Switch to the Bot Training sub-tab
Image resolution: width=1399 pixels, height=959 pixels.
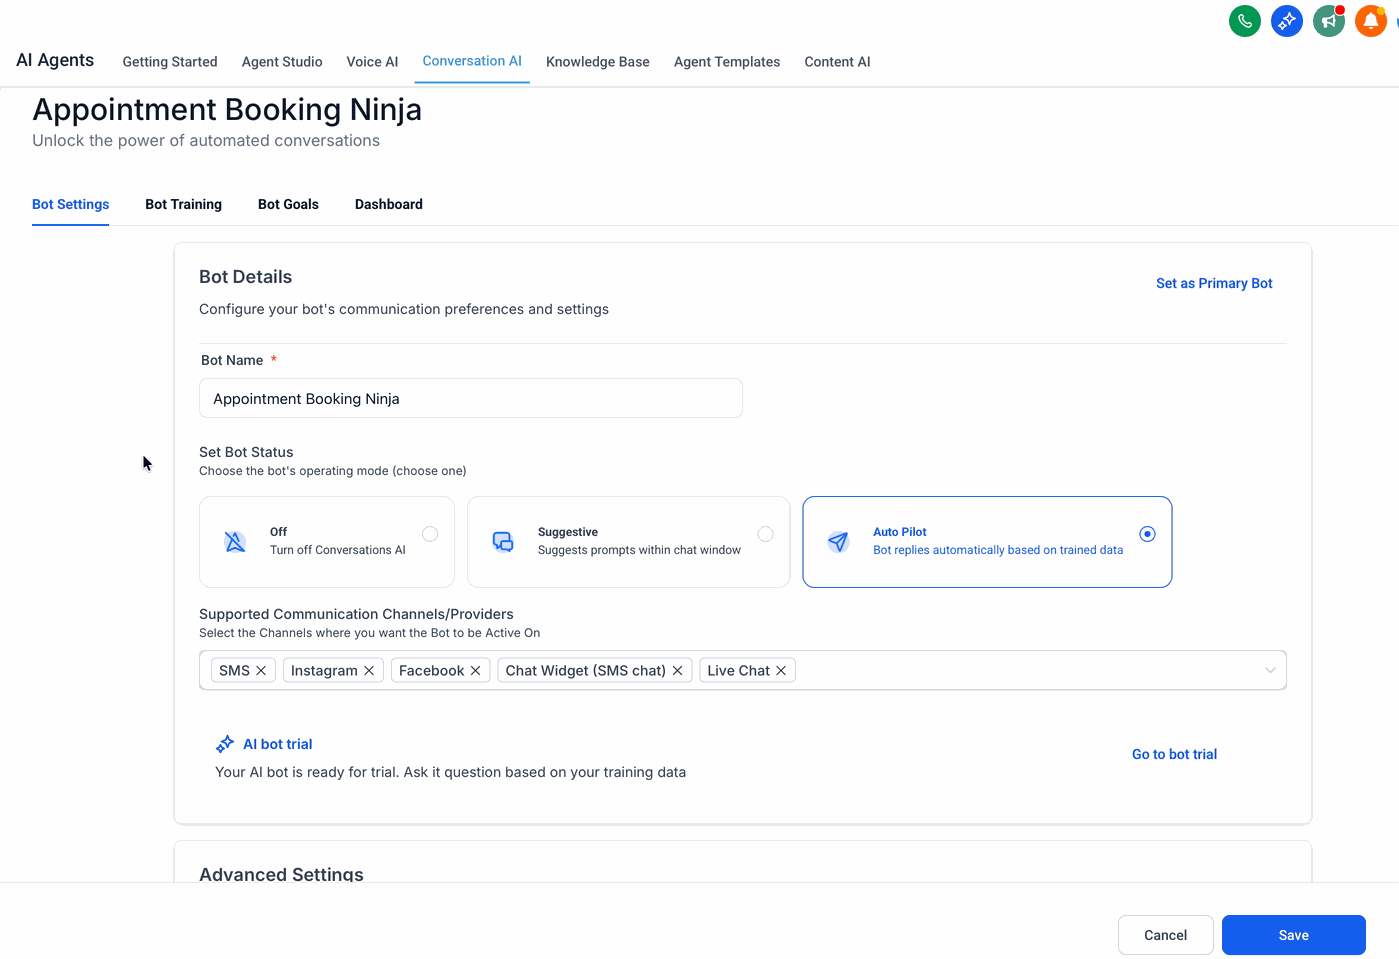click(184, 204)
